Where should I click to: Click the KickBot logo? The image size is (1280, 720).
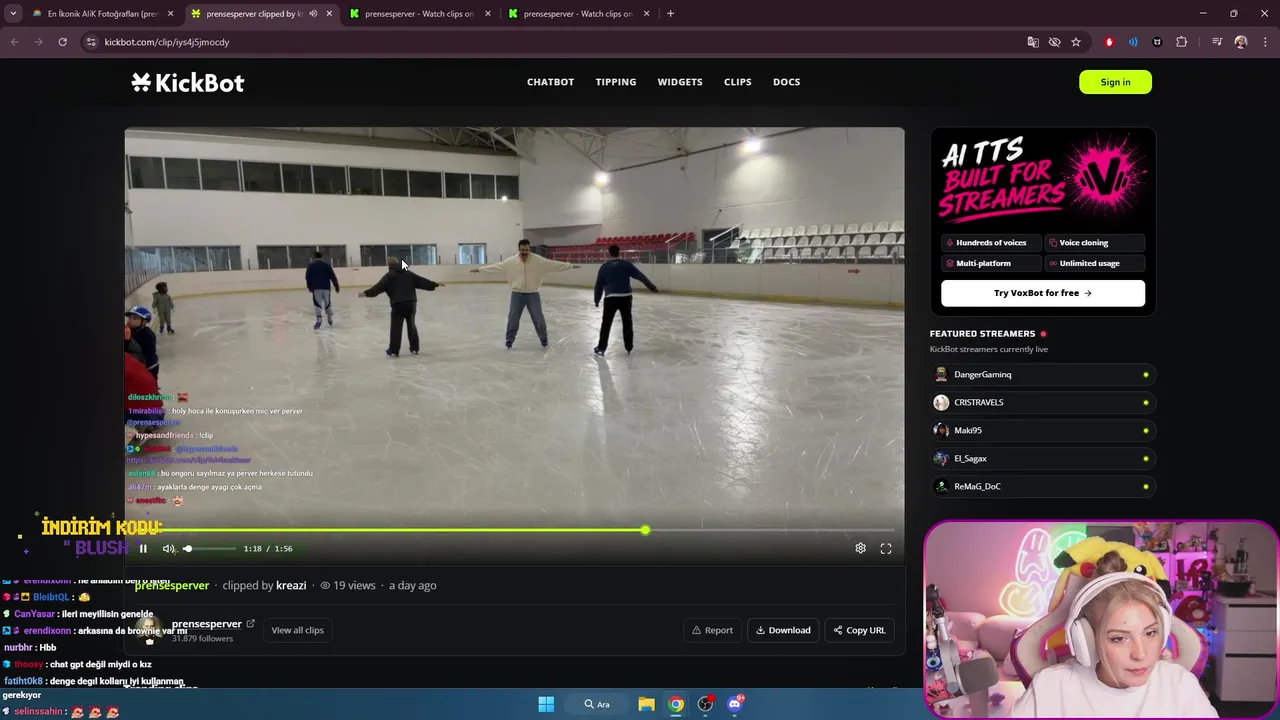point(188,82)
